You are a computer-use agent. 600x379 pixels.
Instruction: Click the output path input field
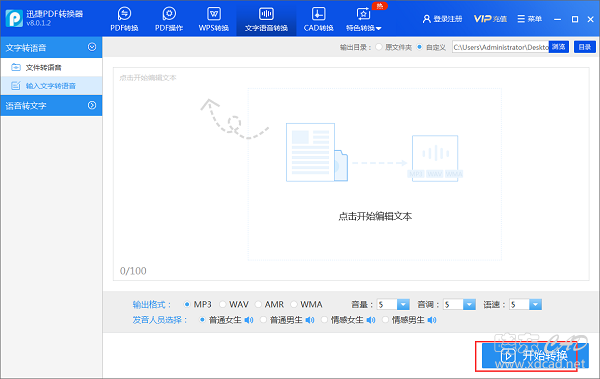click(x=500, y=47)
